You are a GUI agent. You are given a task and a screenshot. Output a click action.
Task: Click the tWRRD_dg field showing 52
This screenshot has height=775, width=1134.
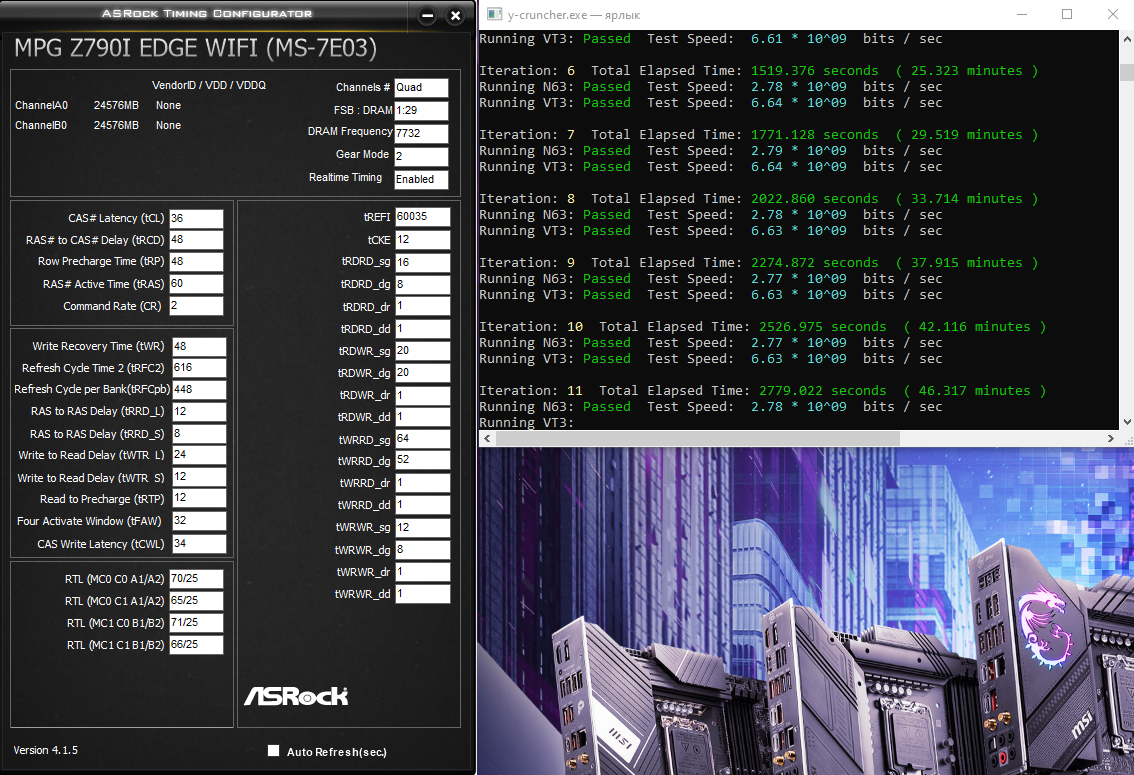(x=422, y=460)
